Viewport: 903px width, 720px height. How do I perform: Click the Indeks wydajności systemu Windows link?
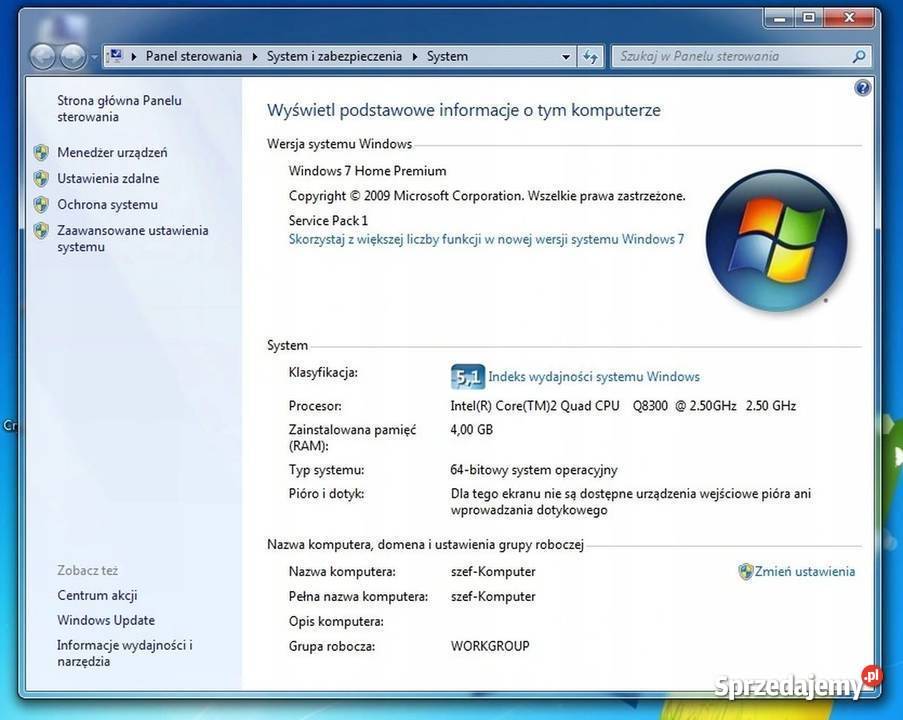[593, 377]
